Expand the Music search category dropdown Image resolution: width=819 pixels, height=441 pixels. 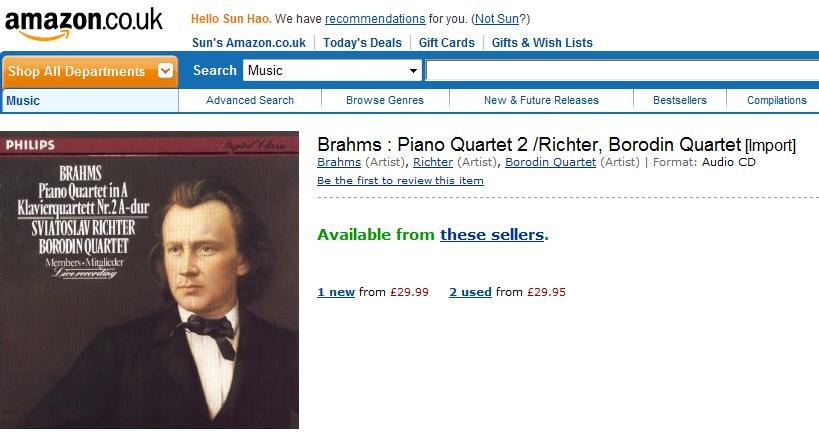332,70
